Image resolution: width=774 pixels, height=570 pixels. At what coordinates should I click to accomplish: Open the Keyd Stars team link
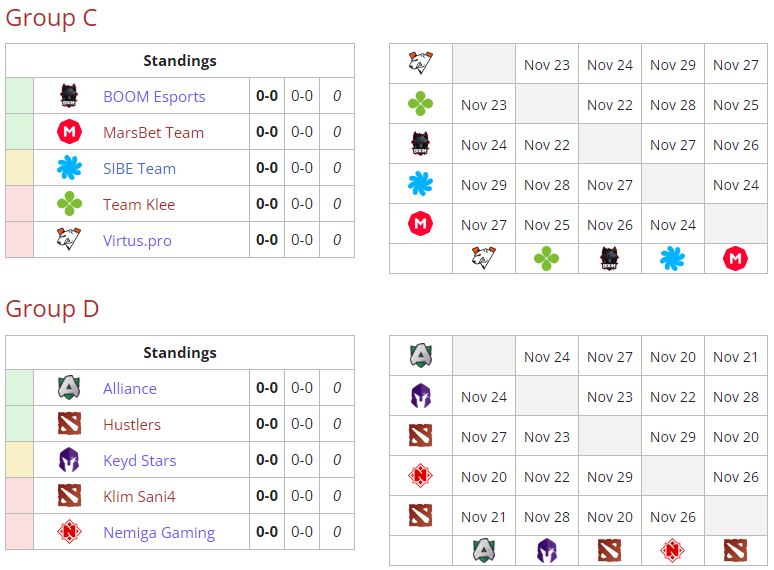pos(140,461)
